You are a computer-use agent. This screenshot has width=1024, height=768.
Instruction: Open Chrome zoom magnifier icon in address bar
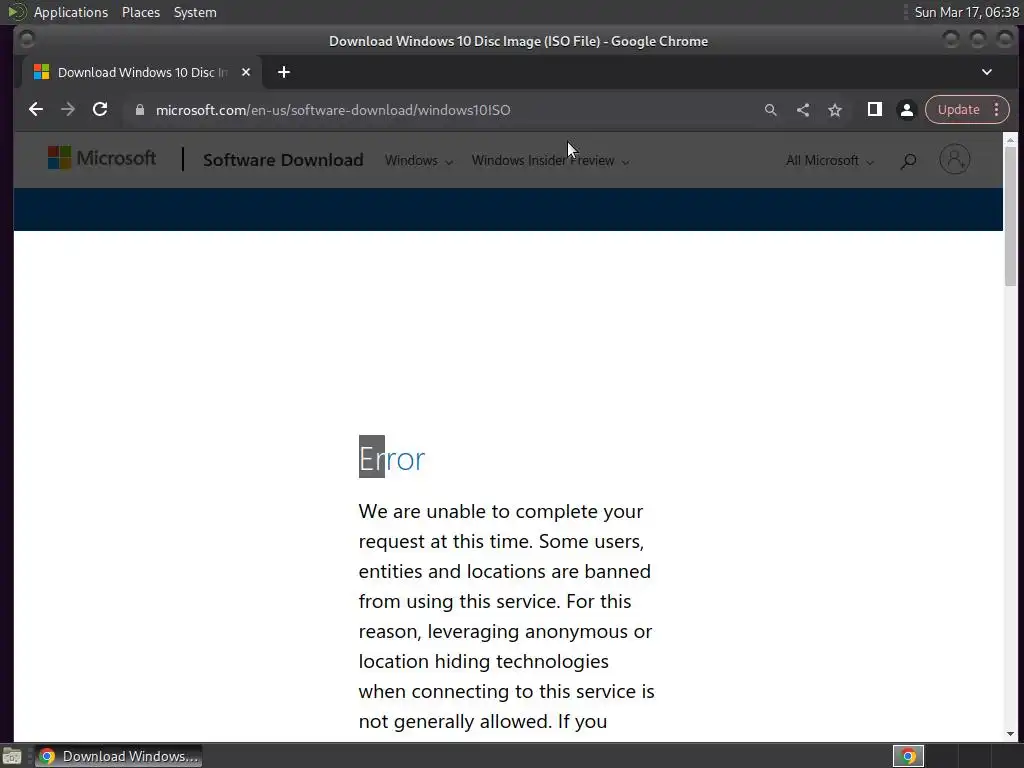771,110
